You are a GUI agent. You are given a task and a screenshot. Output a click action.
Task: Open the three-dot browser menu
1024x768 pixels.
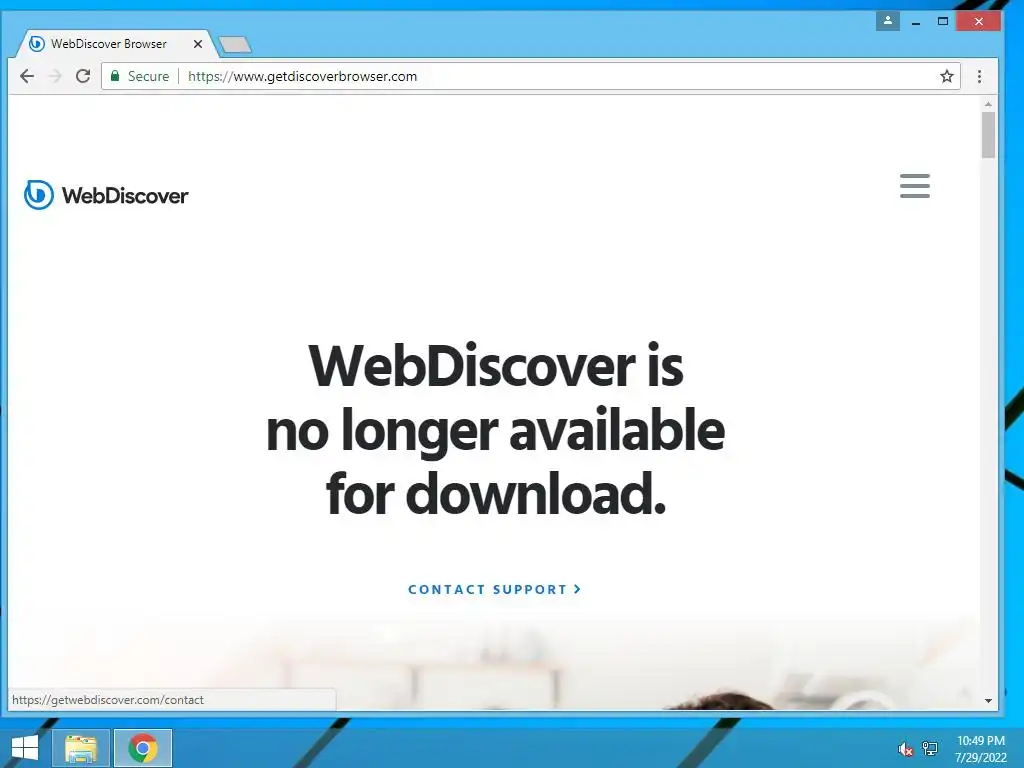[x=979, y=76]
